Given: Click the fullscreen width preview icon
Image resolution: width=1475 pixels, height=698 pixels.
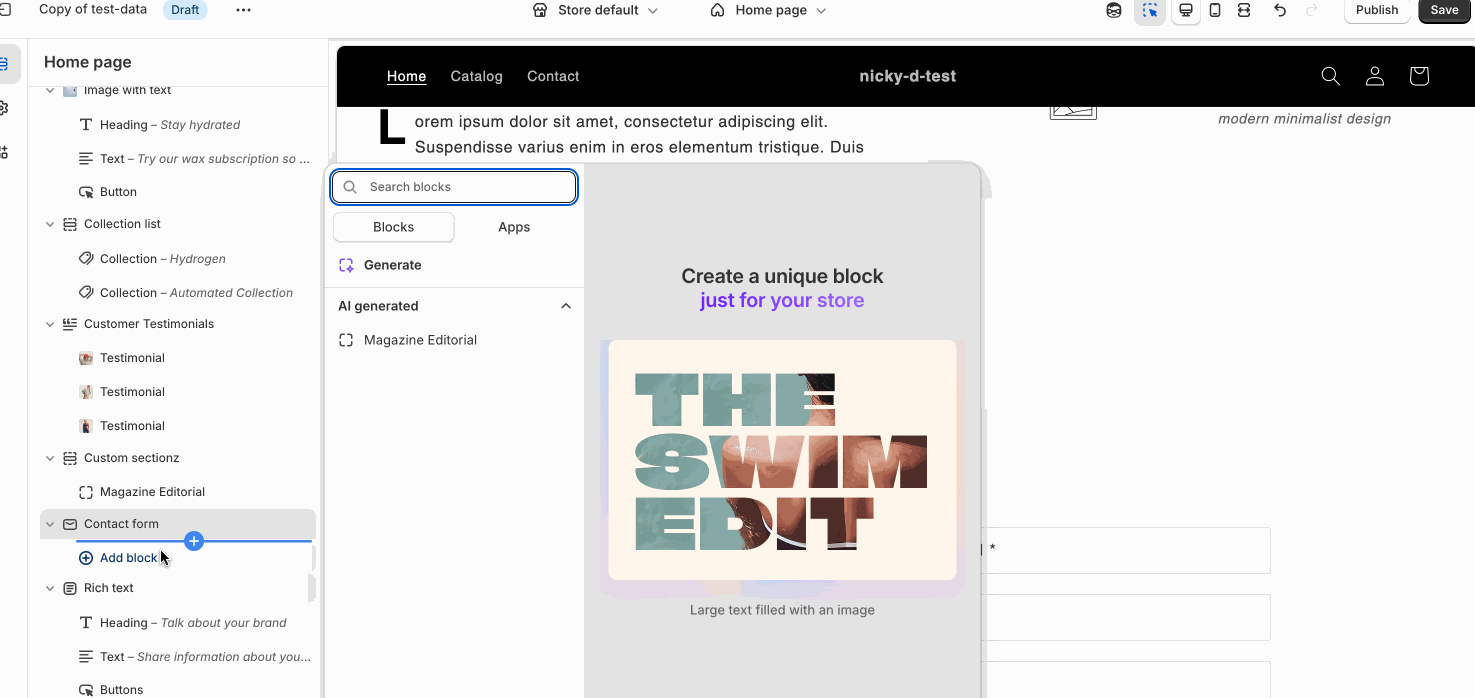Looking at the screenshot, I should coord(1244,10).
